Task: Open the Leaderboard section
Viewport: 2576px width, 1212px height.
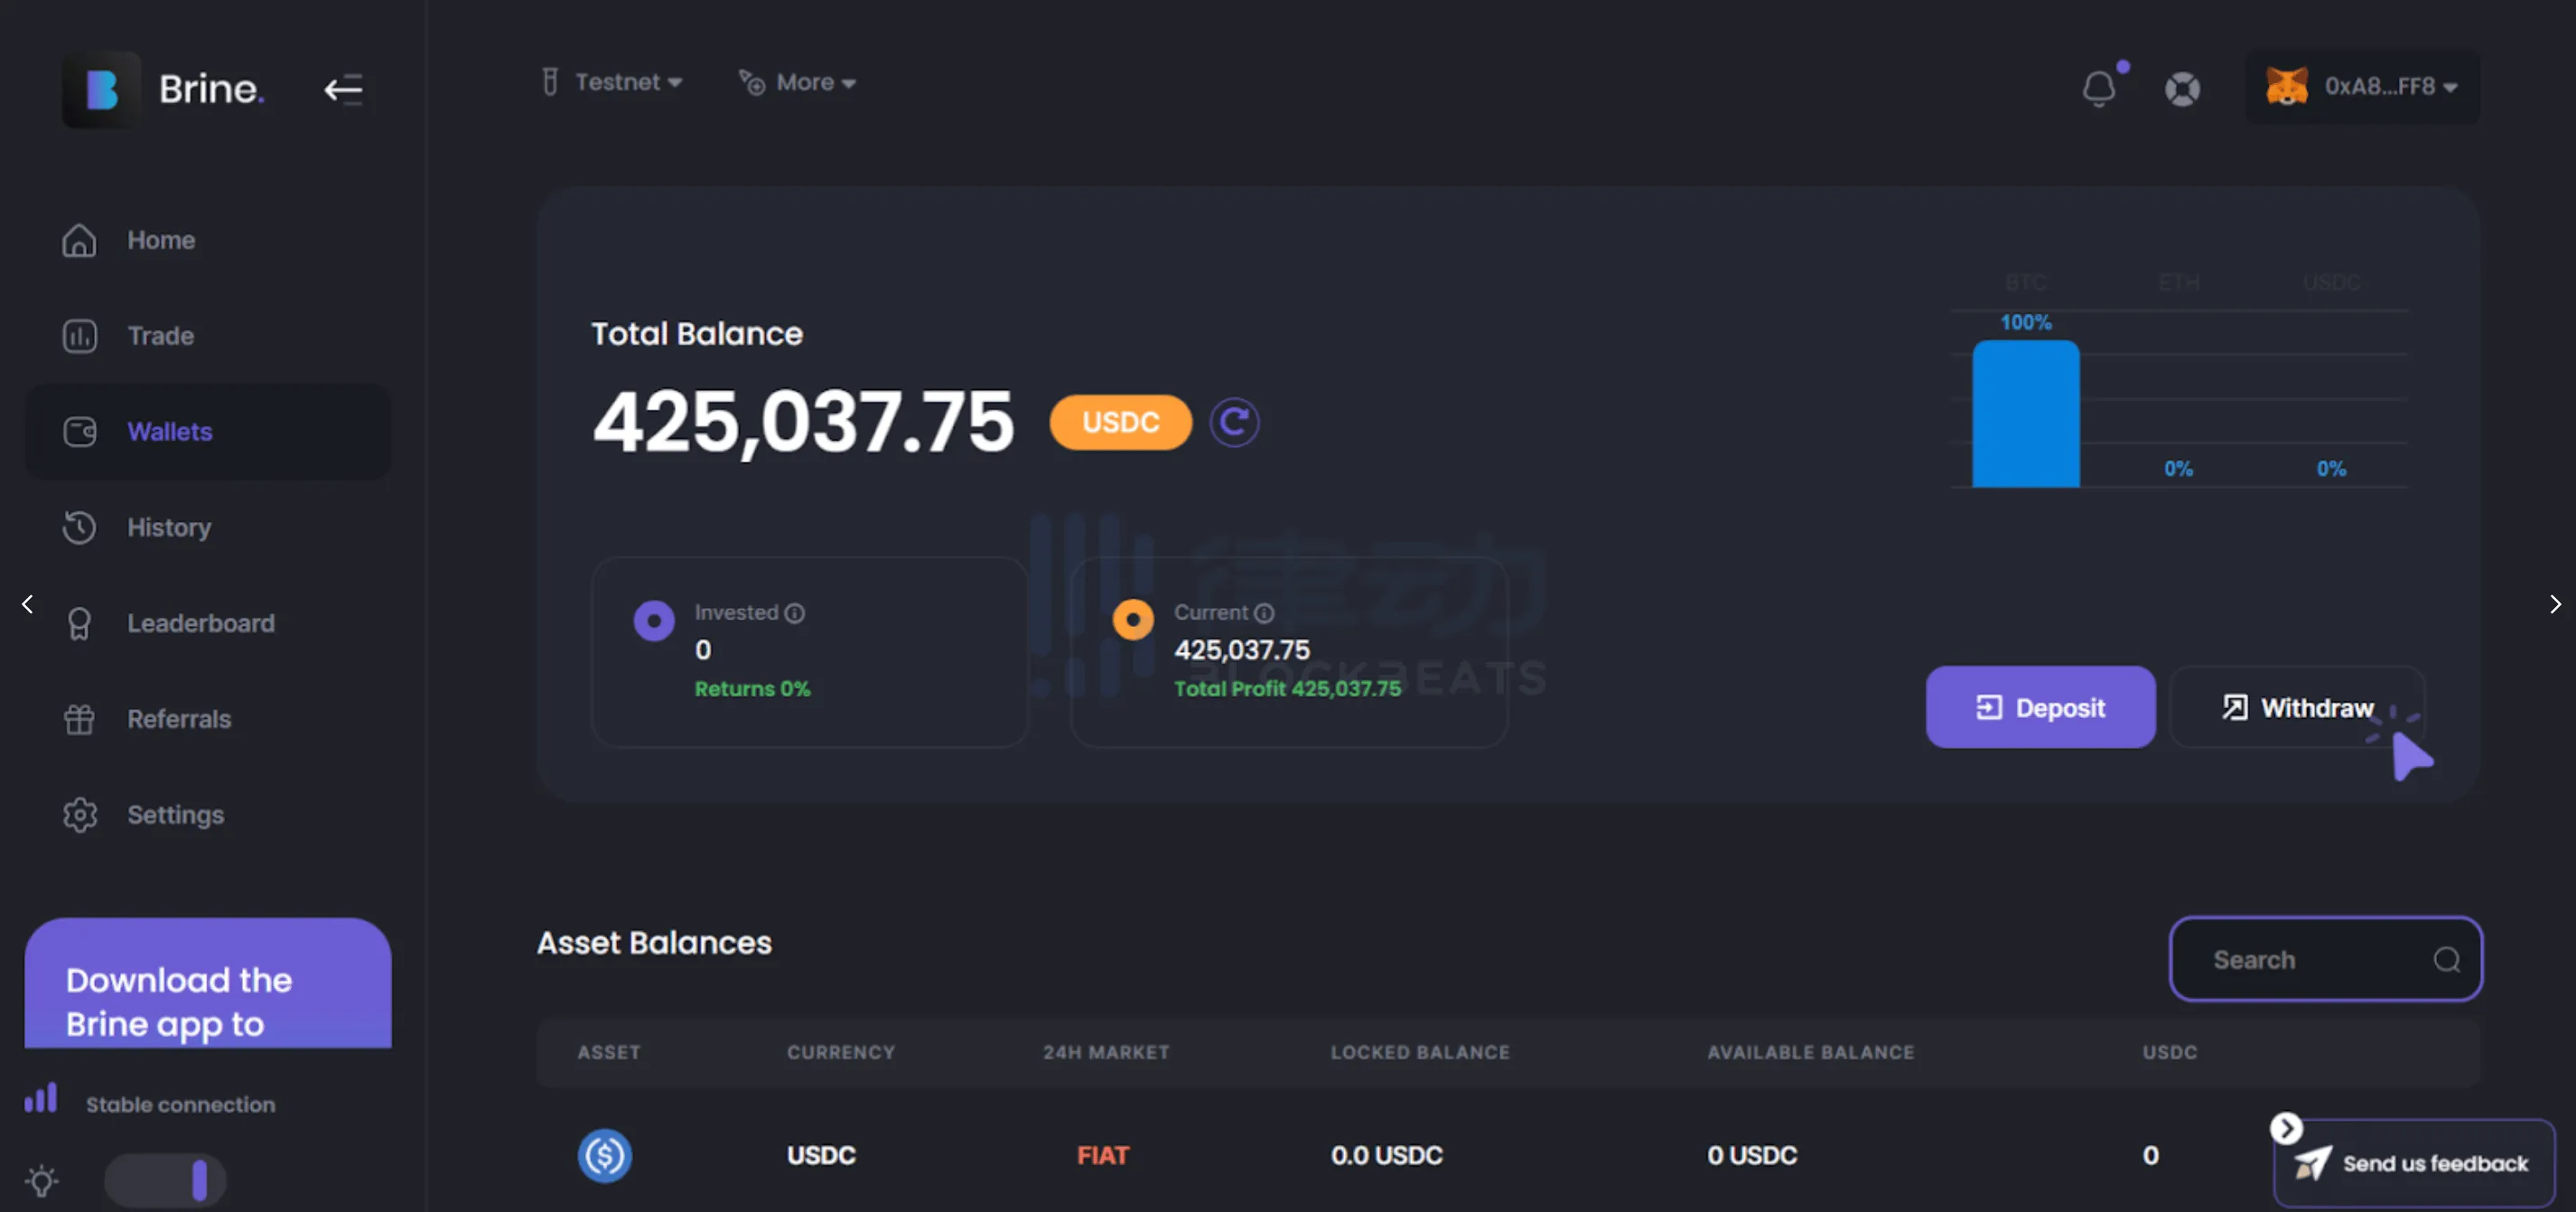Action: 200,623
